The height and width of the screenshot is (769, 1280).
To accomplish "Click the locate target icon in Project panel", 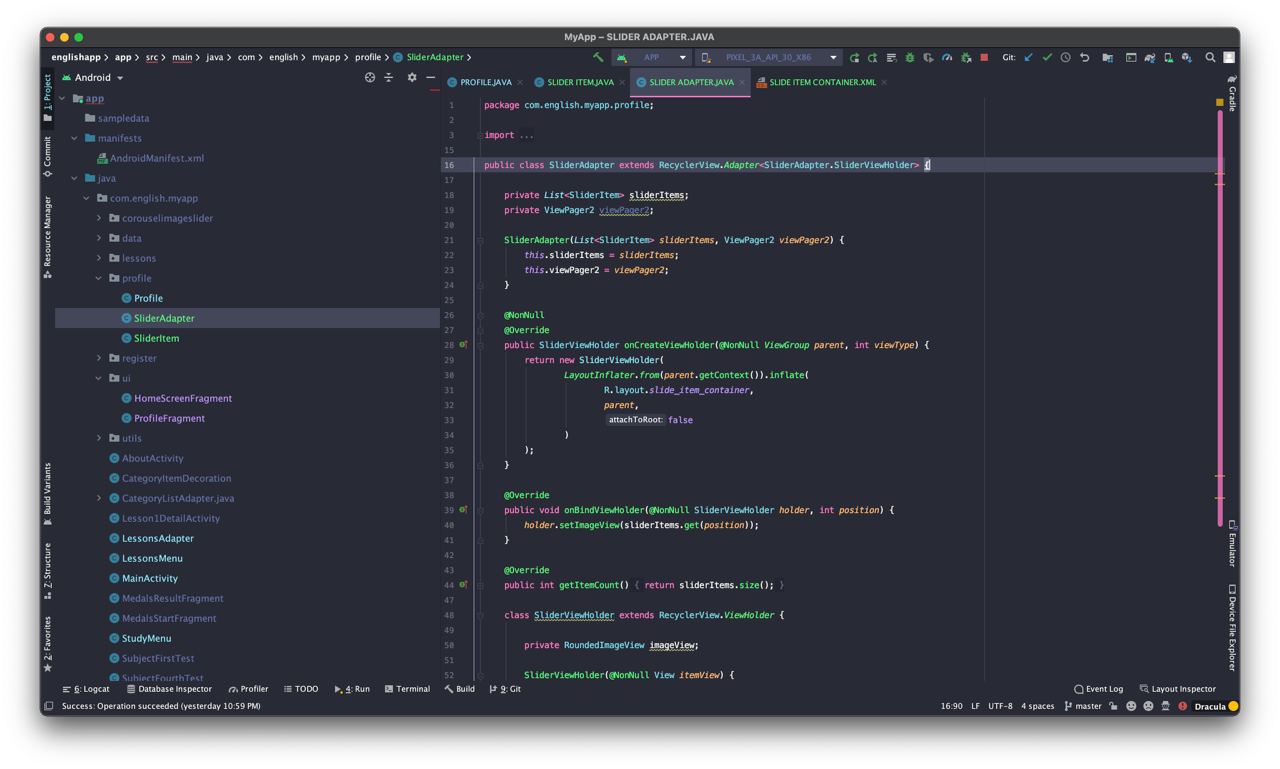I will [370, 78].
